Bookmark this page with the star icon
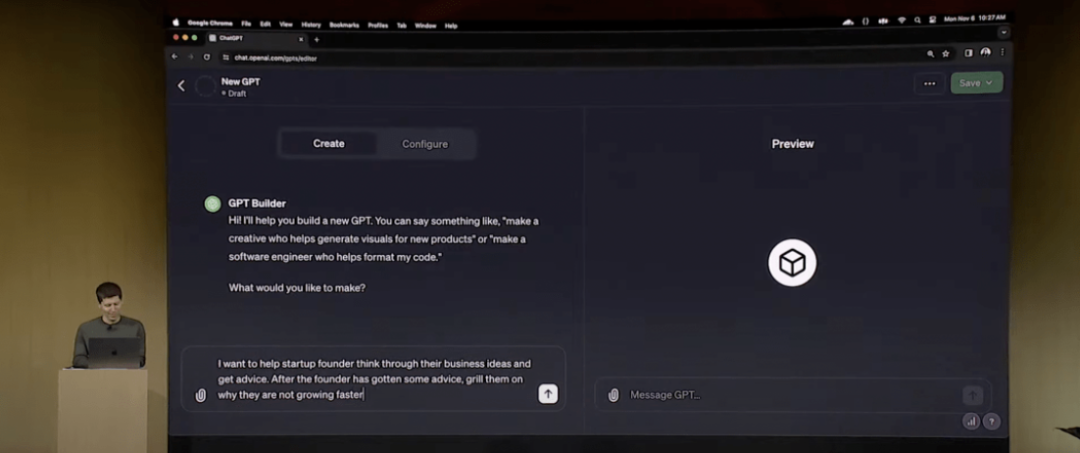1080x453 pixels. click(x=946, y=54)
